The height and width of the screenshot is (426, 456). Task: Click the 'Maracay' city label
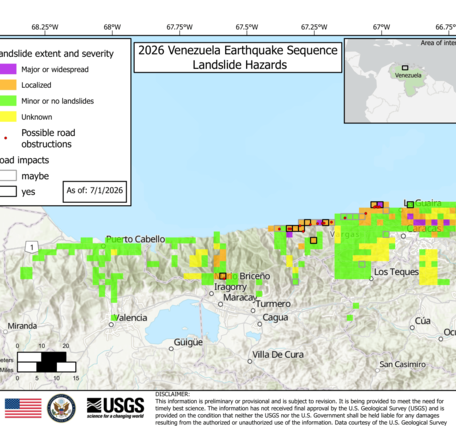point(240,297)
